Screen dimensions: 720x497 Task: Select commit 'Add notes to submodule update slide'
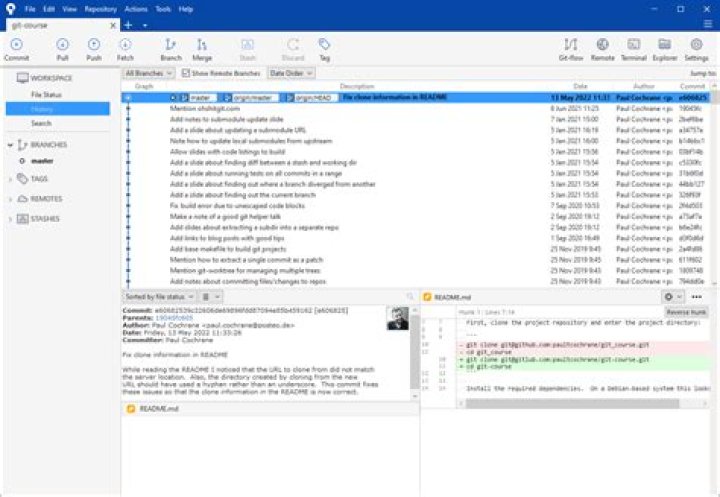coord(416,119)
